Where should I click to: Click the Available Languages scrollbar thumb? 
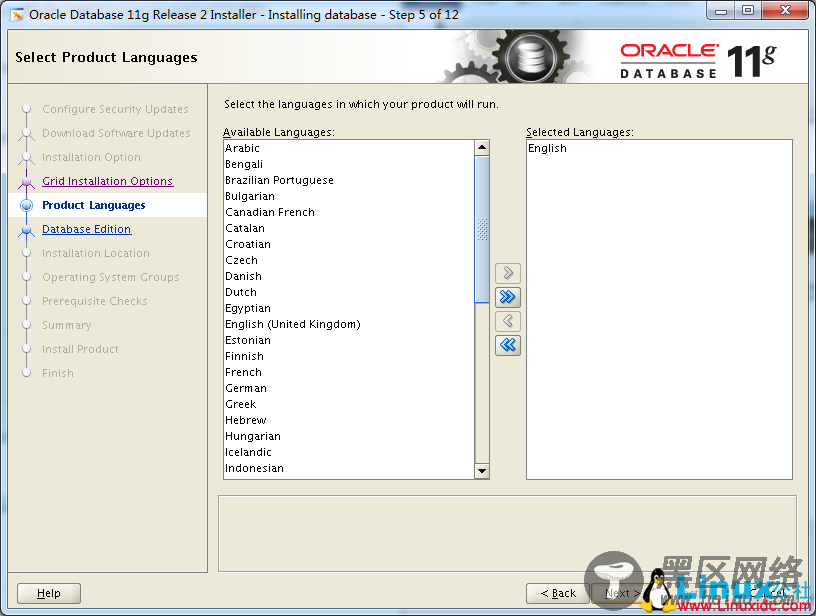point(482,229)
